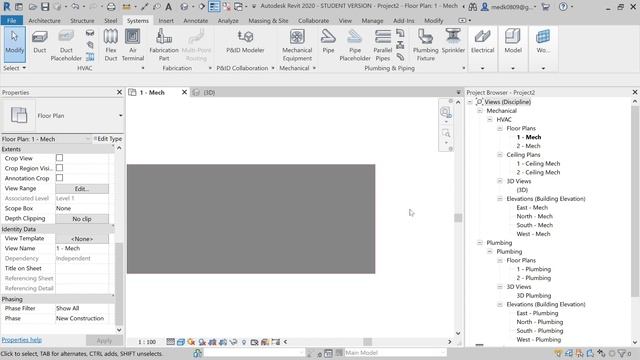This screenshot has width=640, height=360.
Task: Open the Massing & Site ribbon tab
Action: pos(268,20)
